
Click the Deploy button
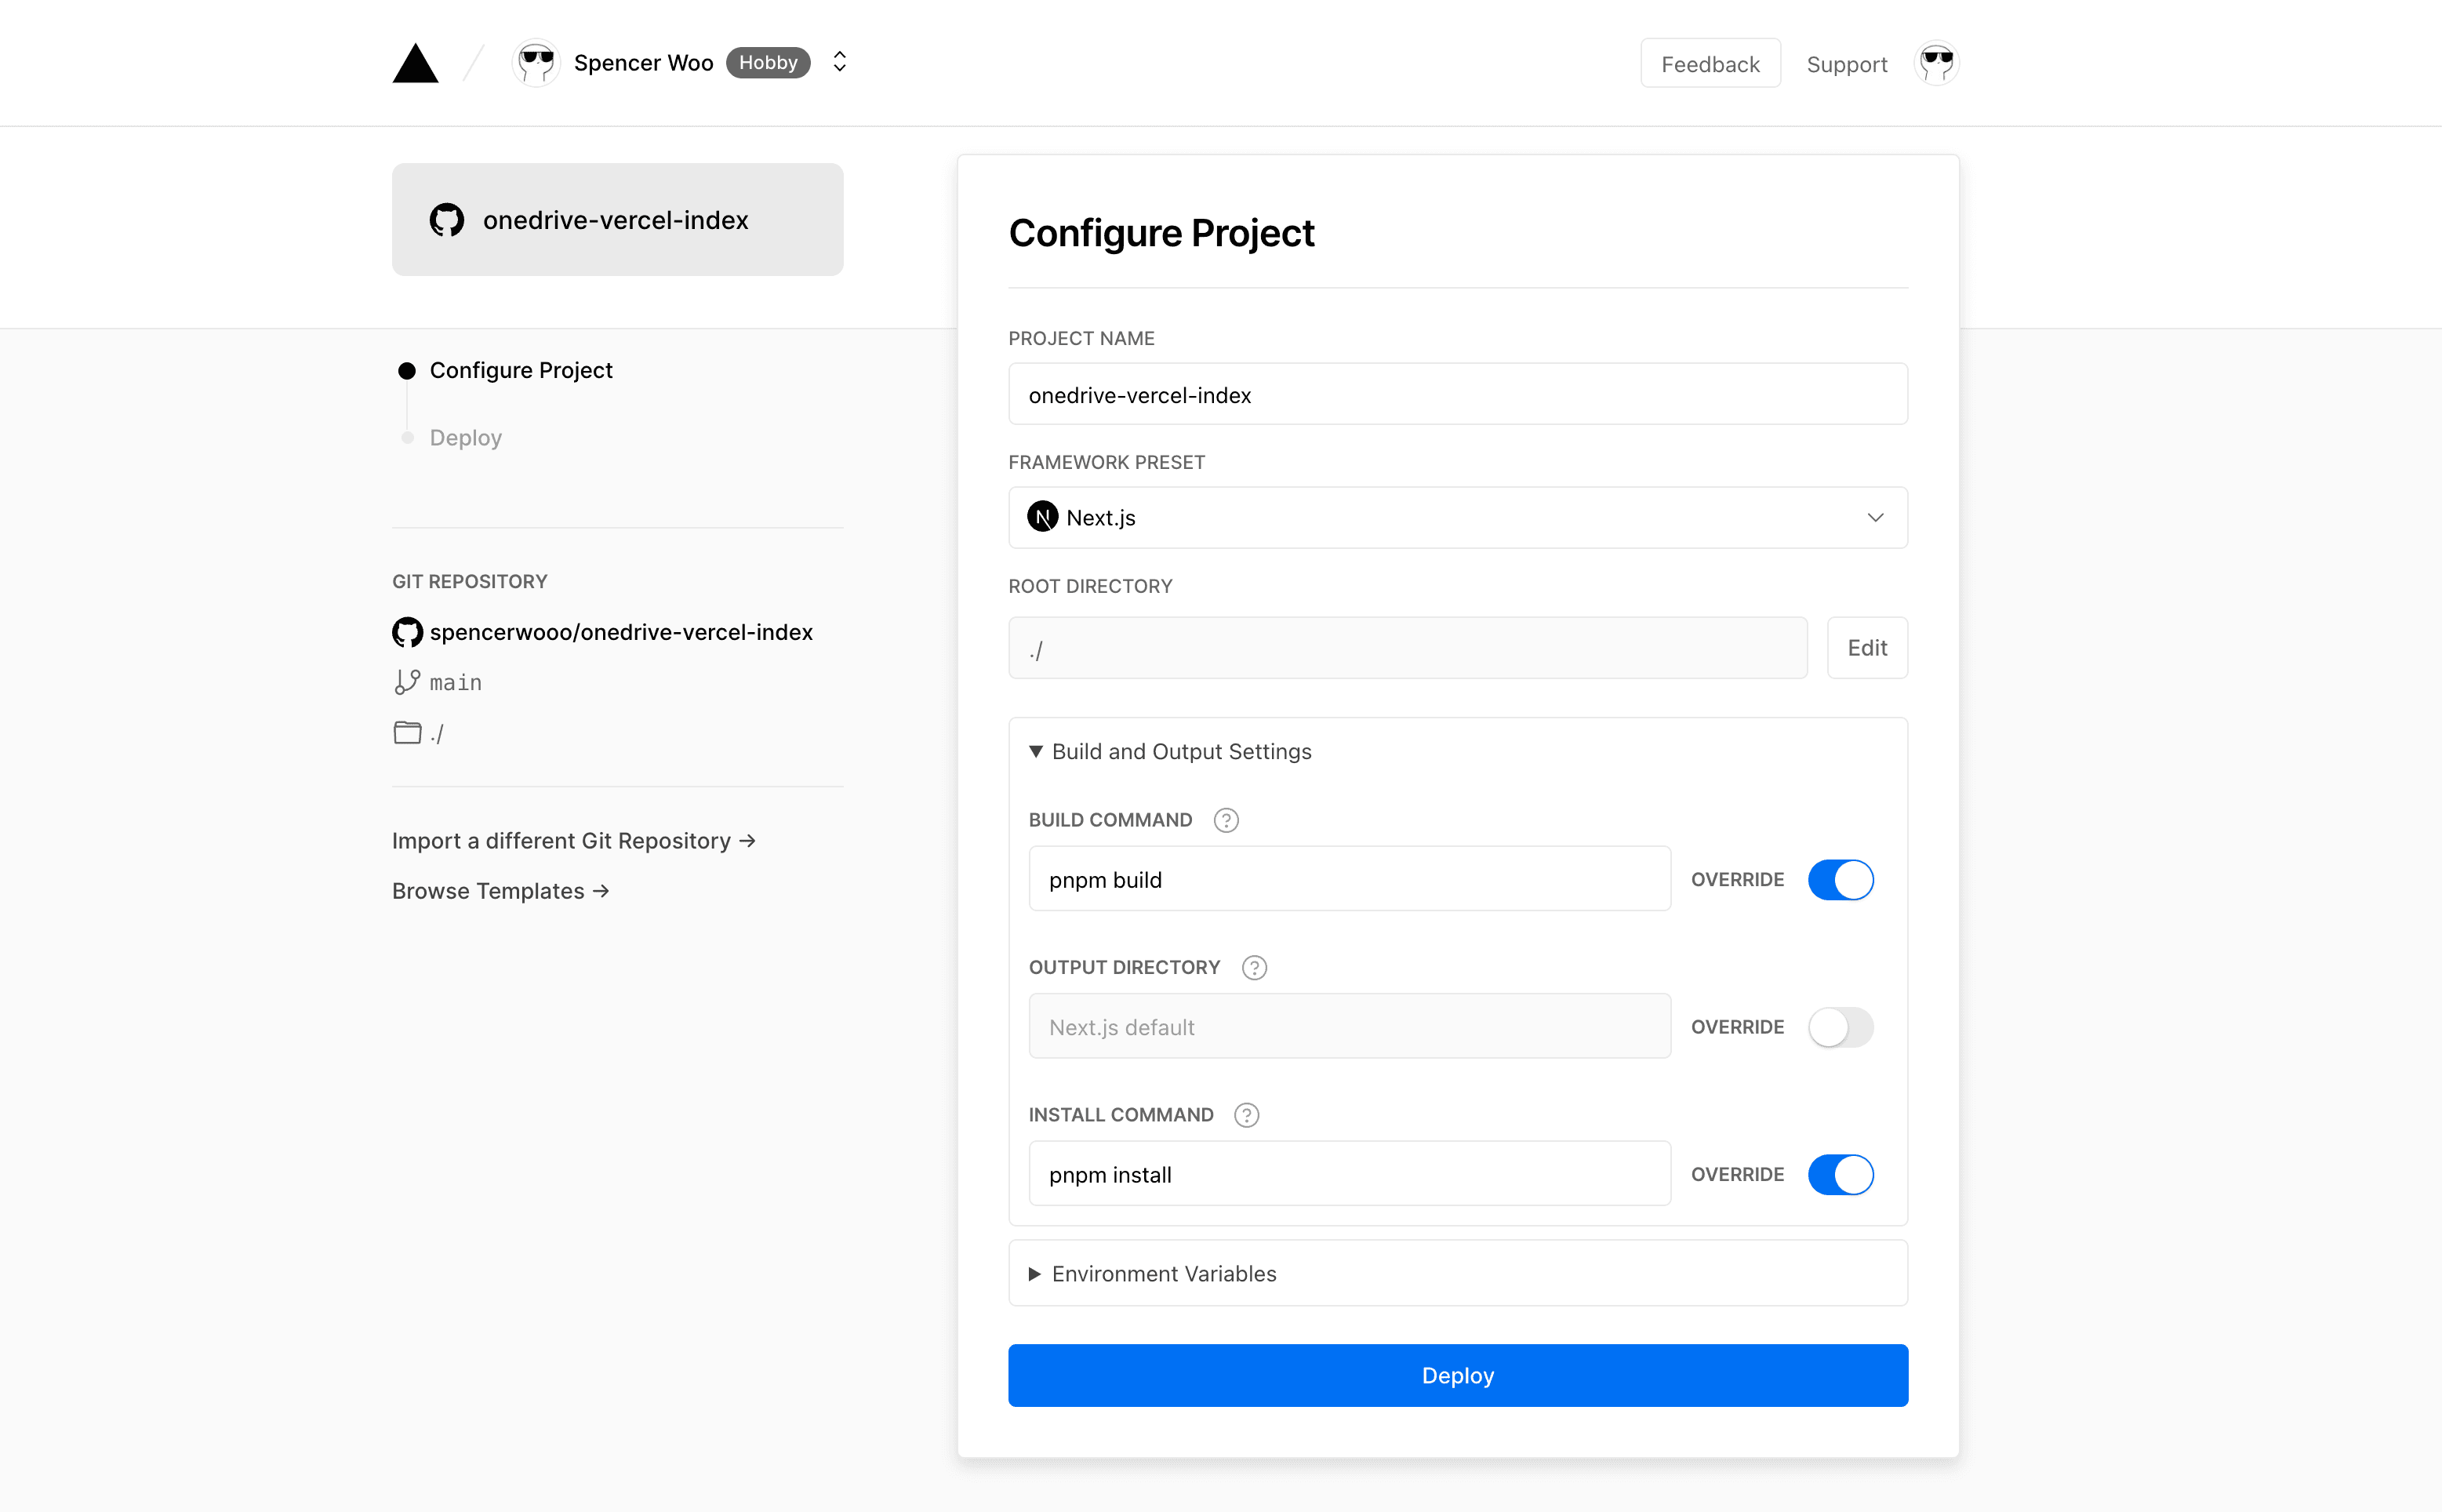[x=1457, y=1375]
